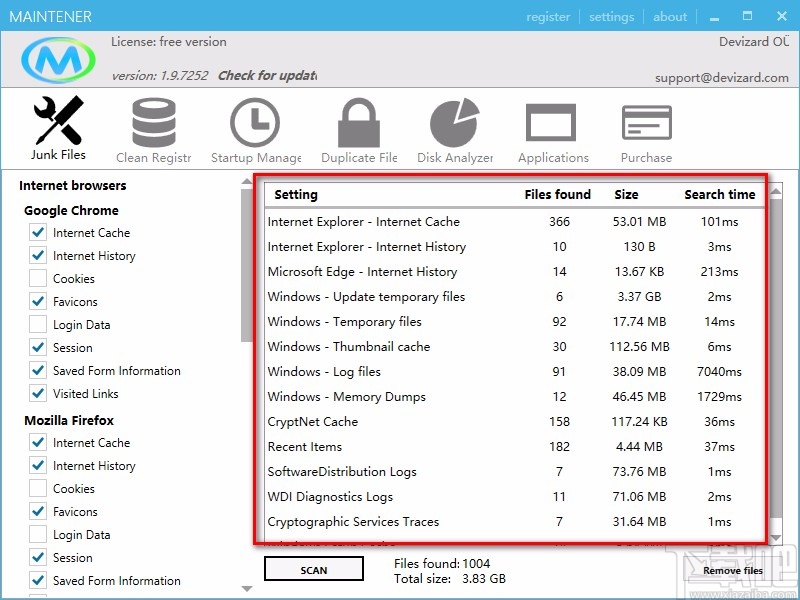Viewport: 800px width, 600px height.
Task: Open the Clean Registry tool icon
Action: pyautogui.click(x=153, y=124)
